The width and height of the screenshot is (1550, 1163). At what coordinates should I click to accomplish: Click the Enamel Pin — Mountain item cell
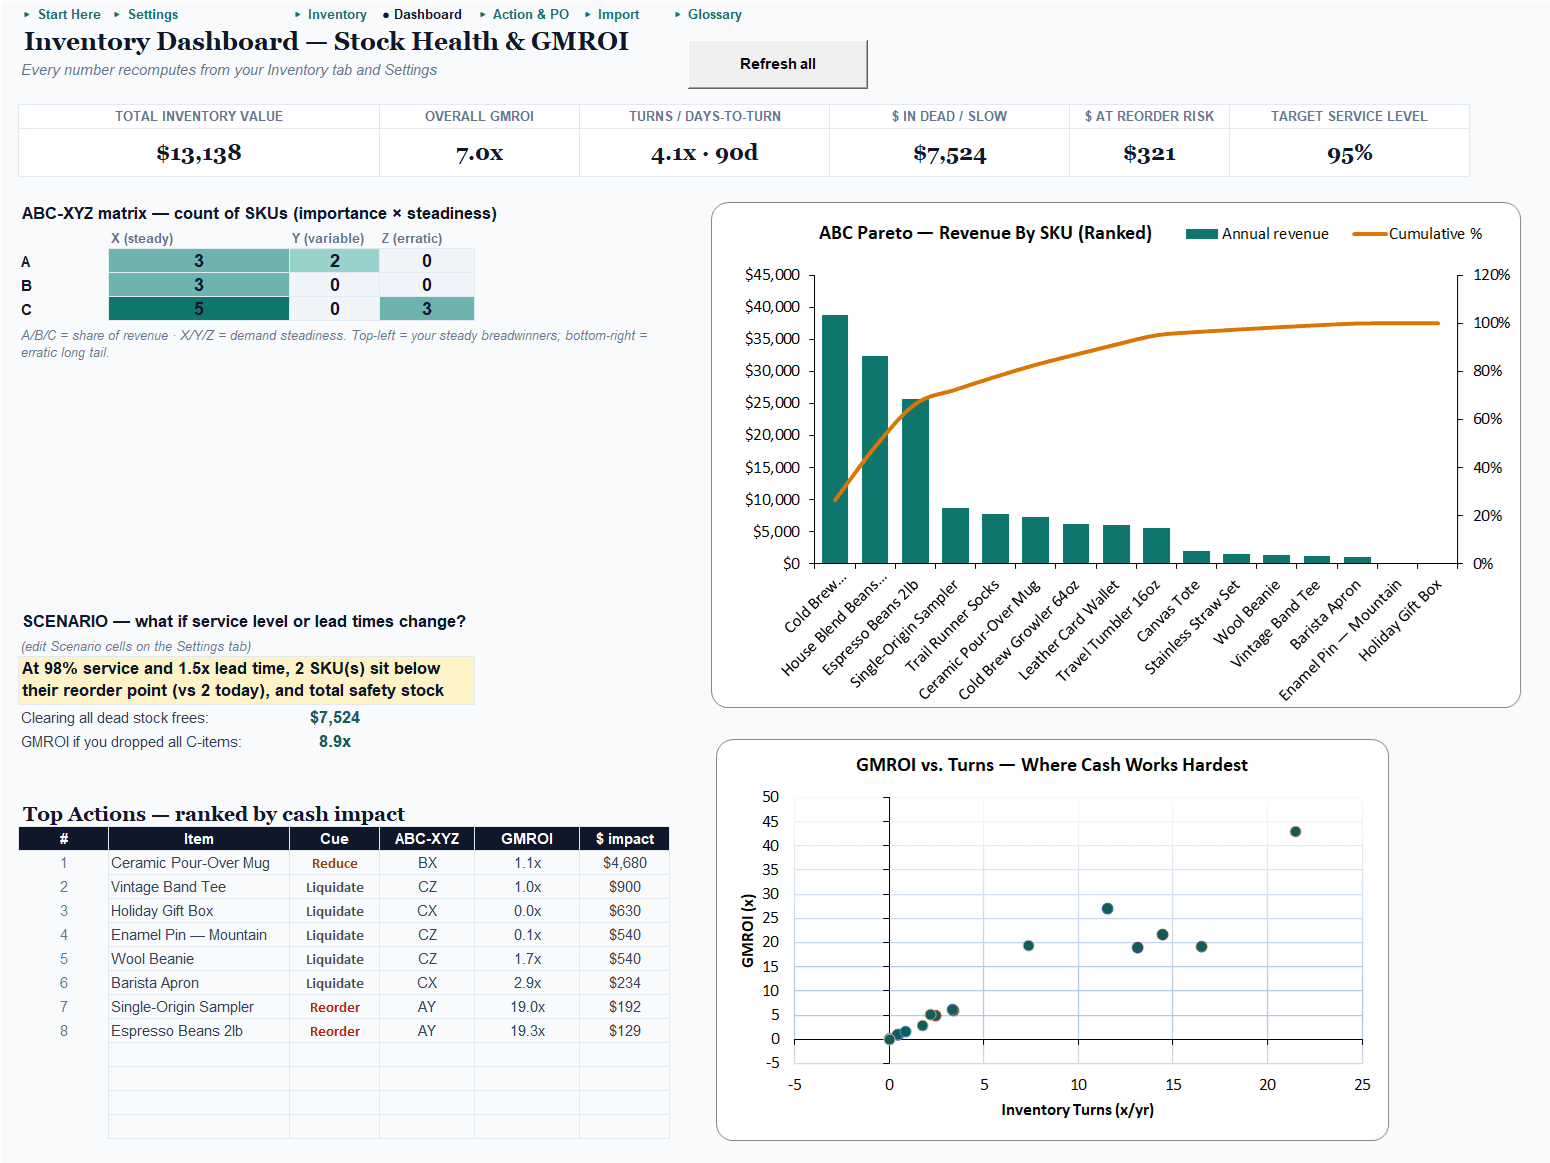point(199,935)
